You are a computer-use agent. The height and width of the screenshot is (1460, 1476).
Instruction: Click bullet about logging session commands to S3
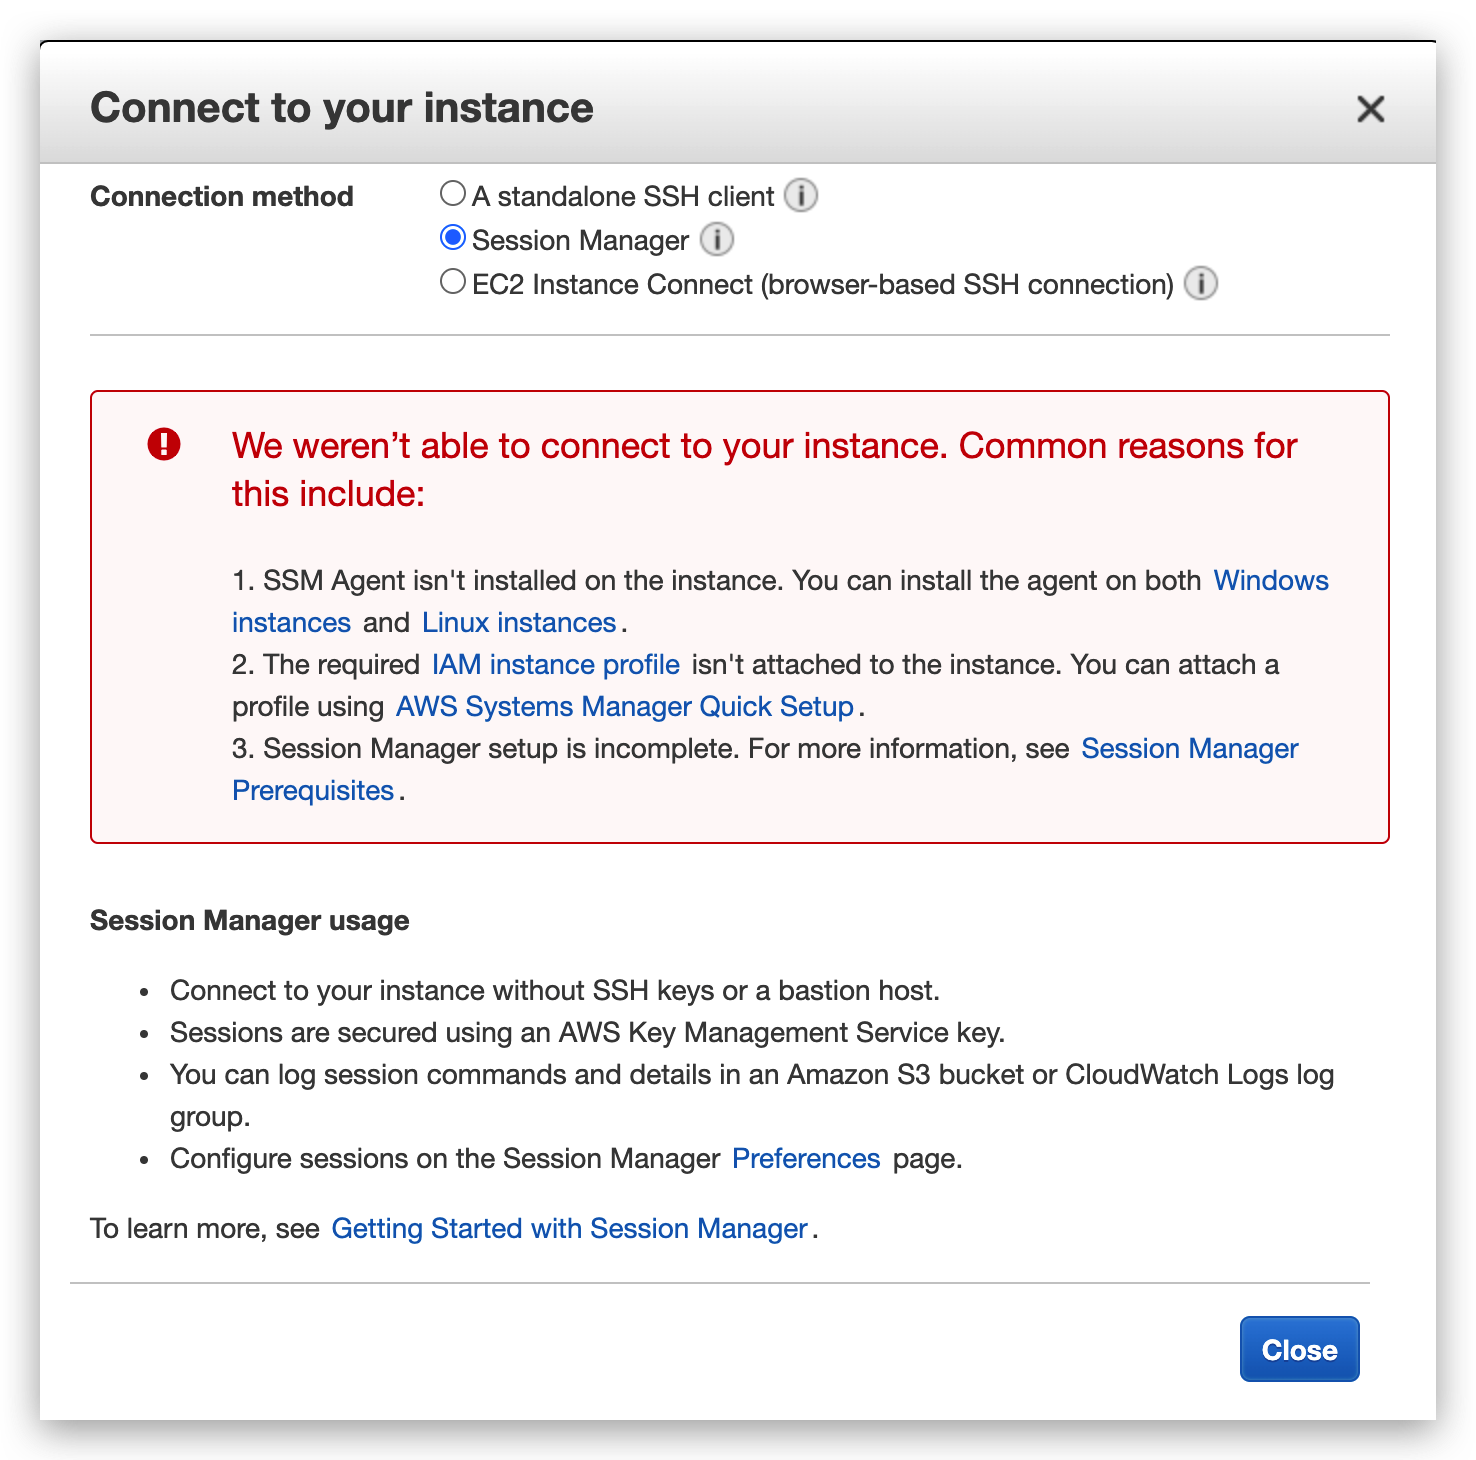pyautogui.click(x=752, y=1095)
